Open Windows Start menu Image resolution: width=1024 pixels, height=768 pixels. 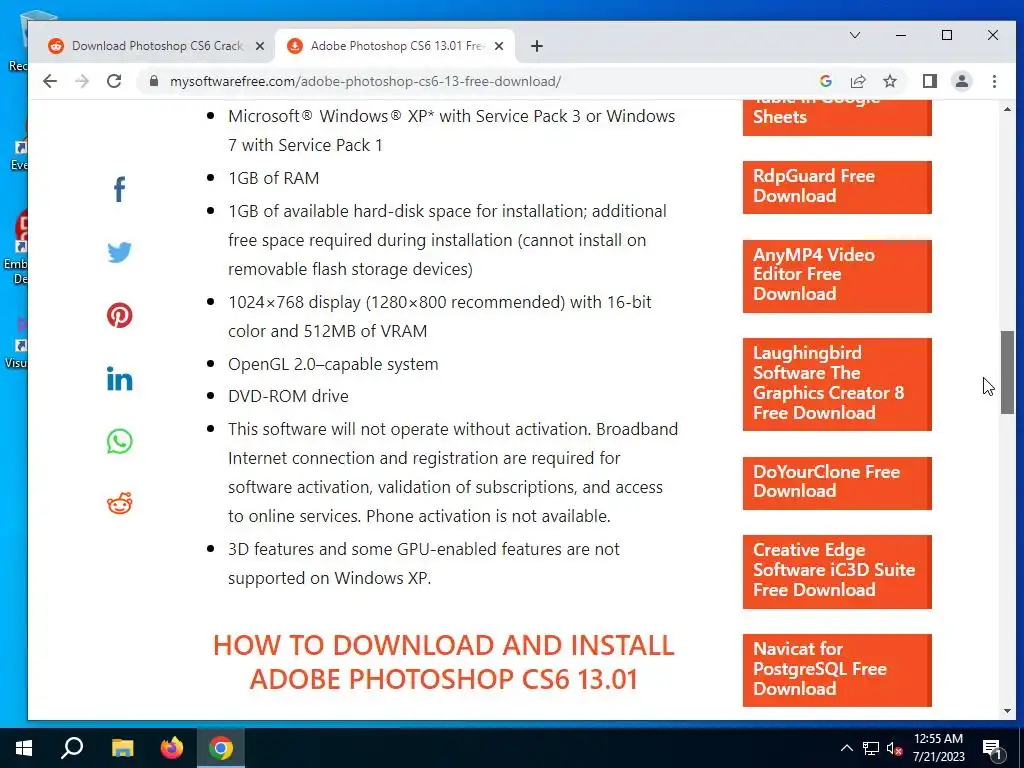point(24,748)
